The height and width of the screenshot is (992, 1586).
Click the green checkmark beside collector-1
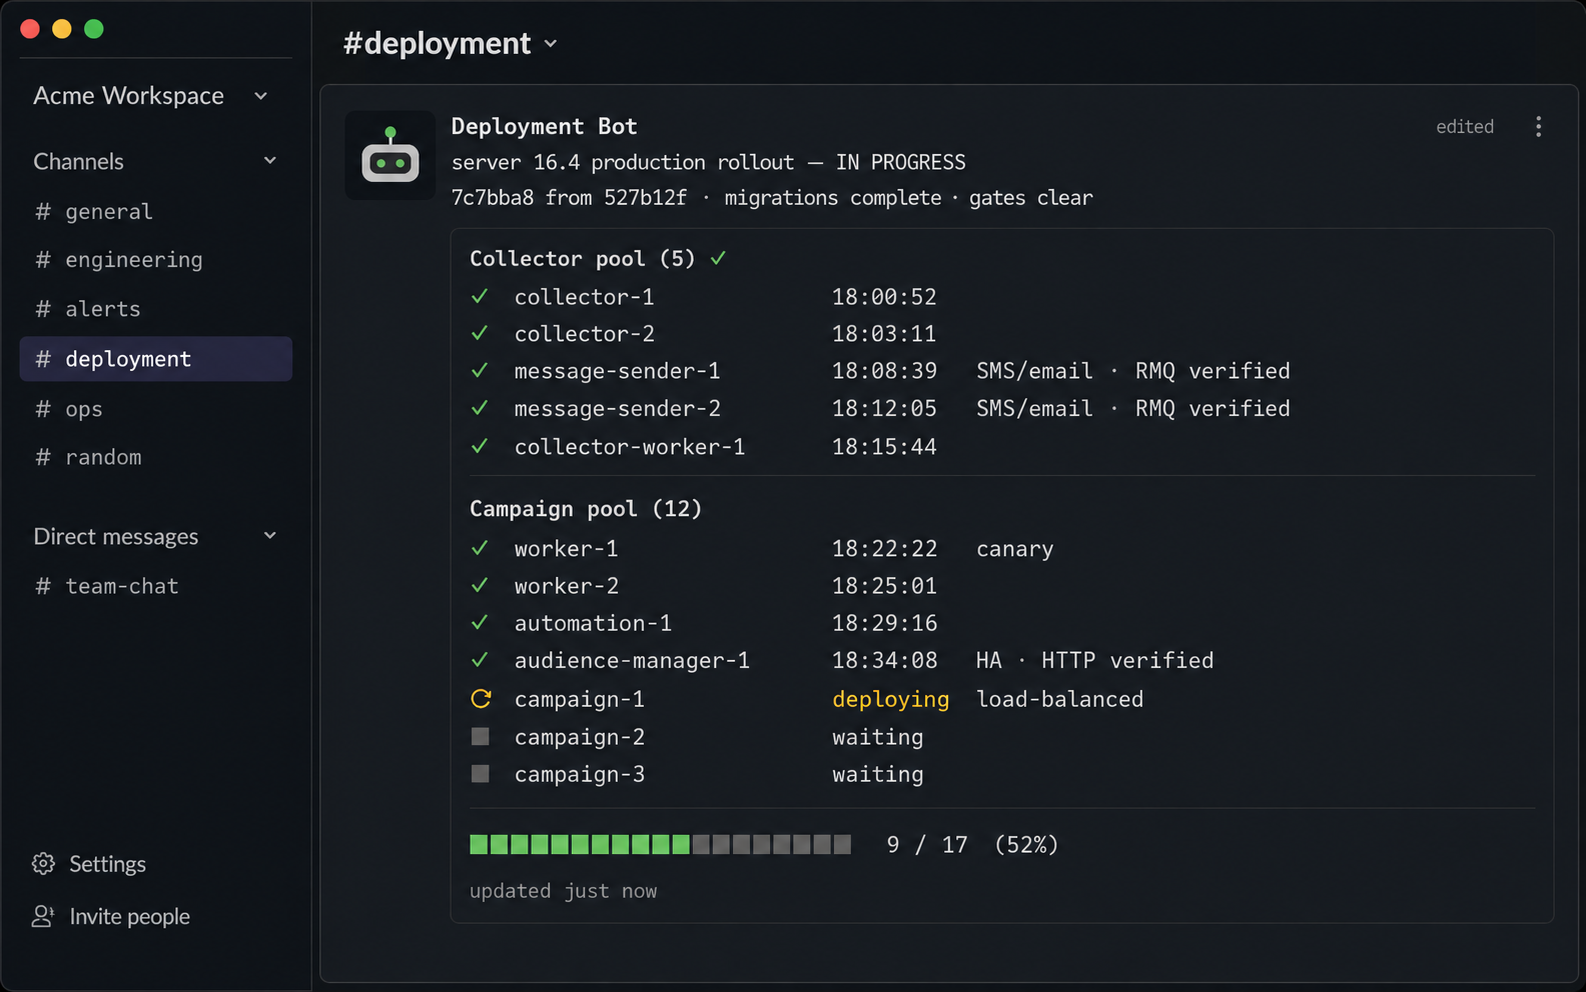click(480, 297)
